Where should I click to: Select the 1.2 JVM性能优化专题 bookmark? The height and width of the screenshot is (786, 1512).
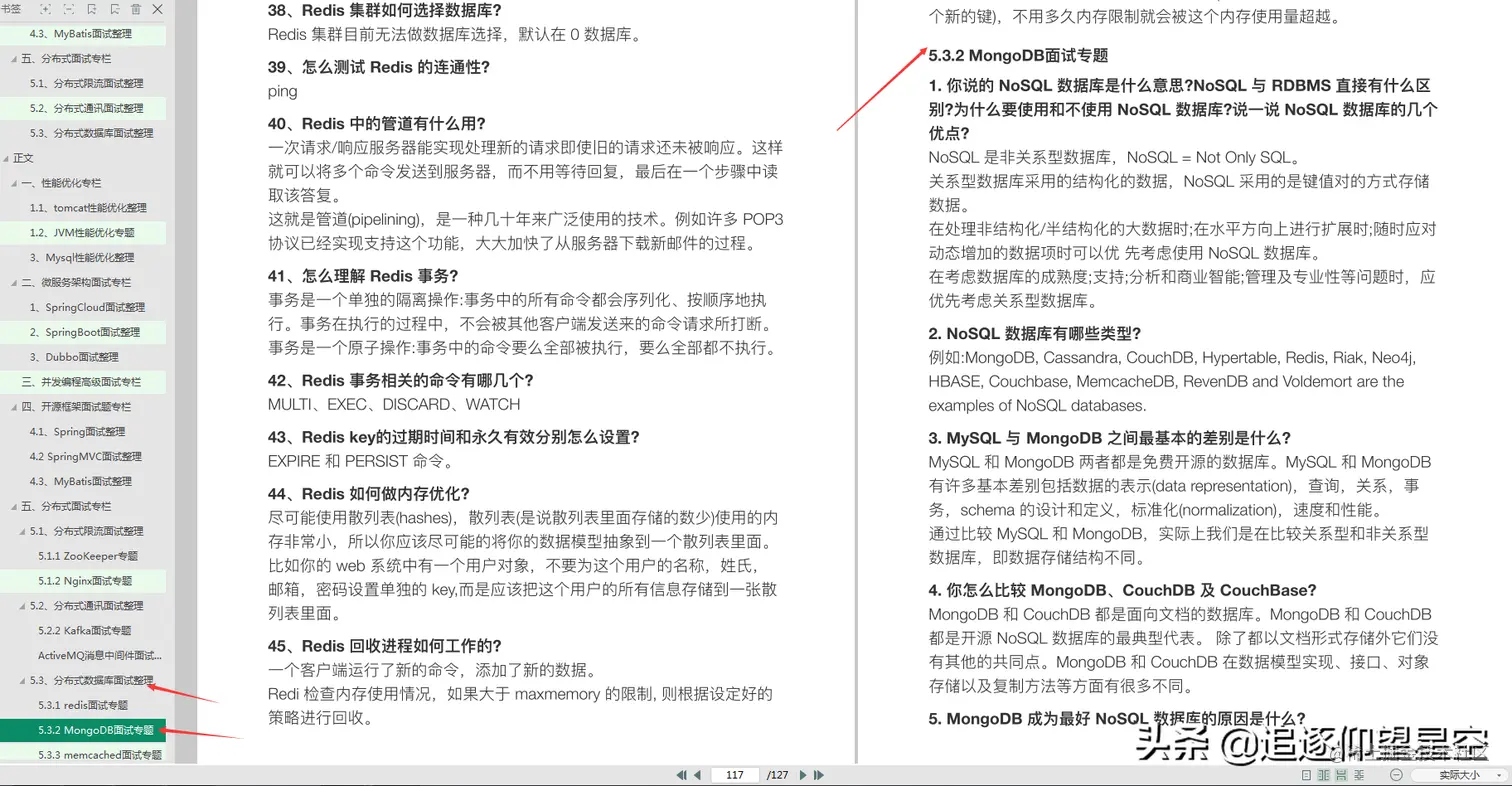coord(80,232)
